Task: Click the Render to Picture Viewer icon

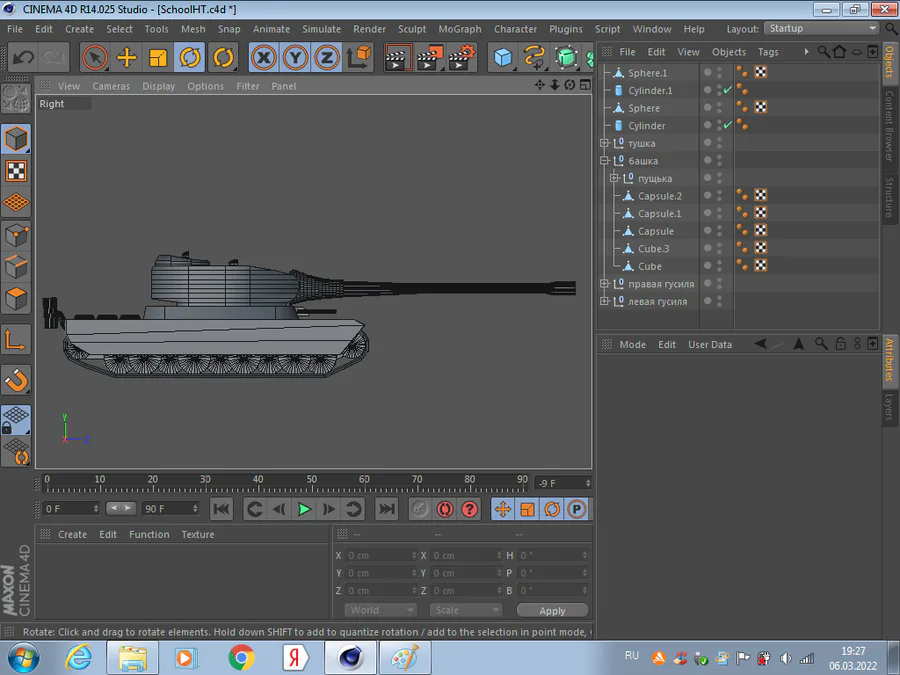Action: pos(429,58)
